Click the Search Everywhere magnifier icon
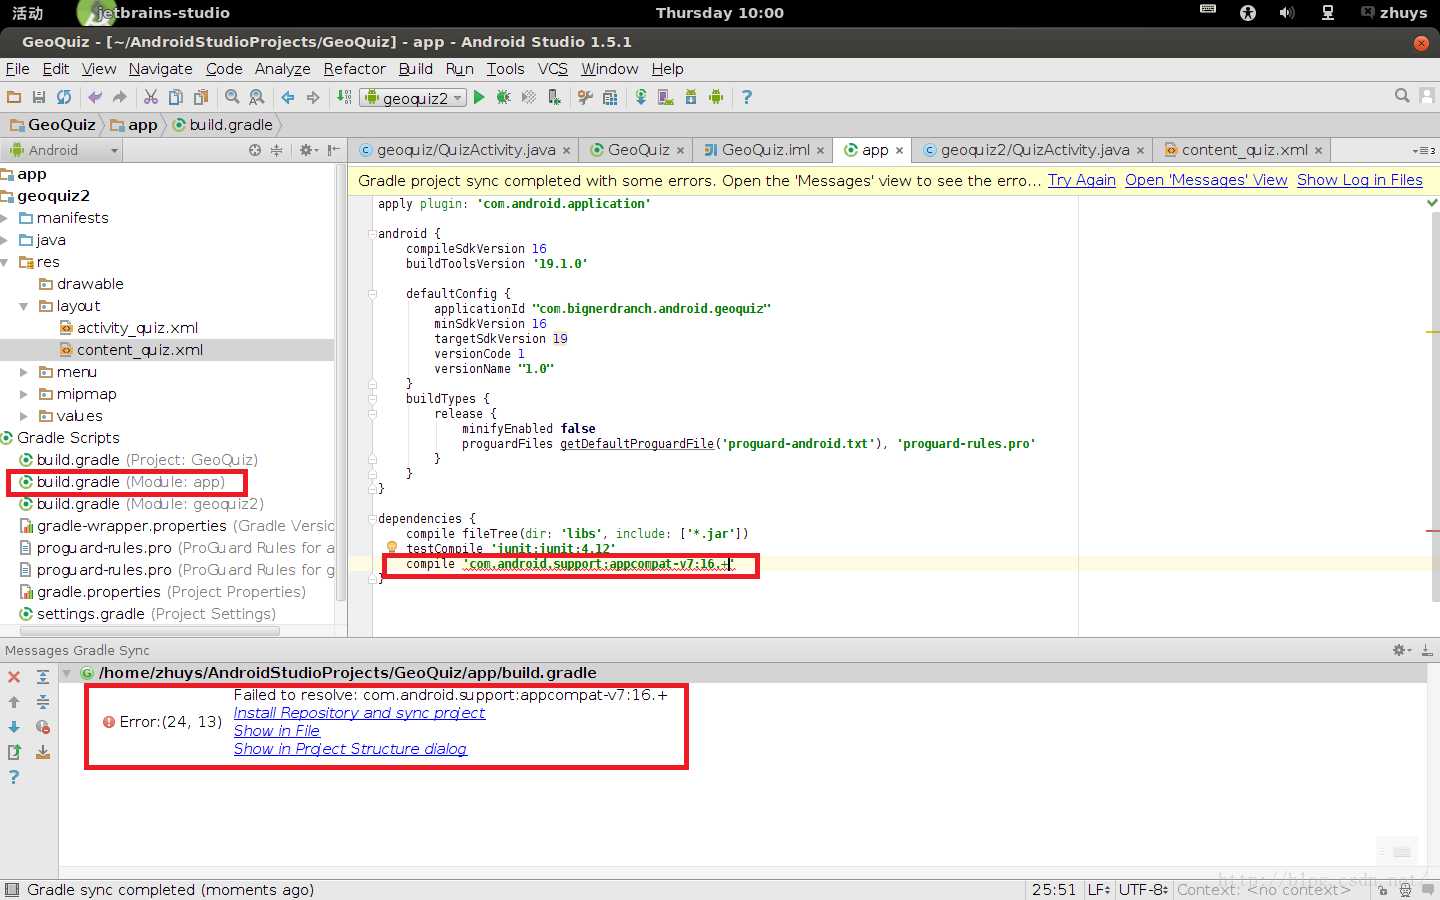This screenshot has width=1440, height=900. [x=1402, y=96]
